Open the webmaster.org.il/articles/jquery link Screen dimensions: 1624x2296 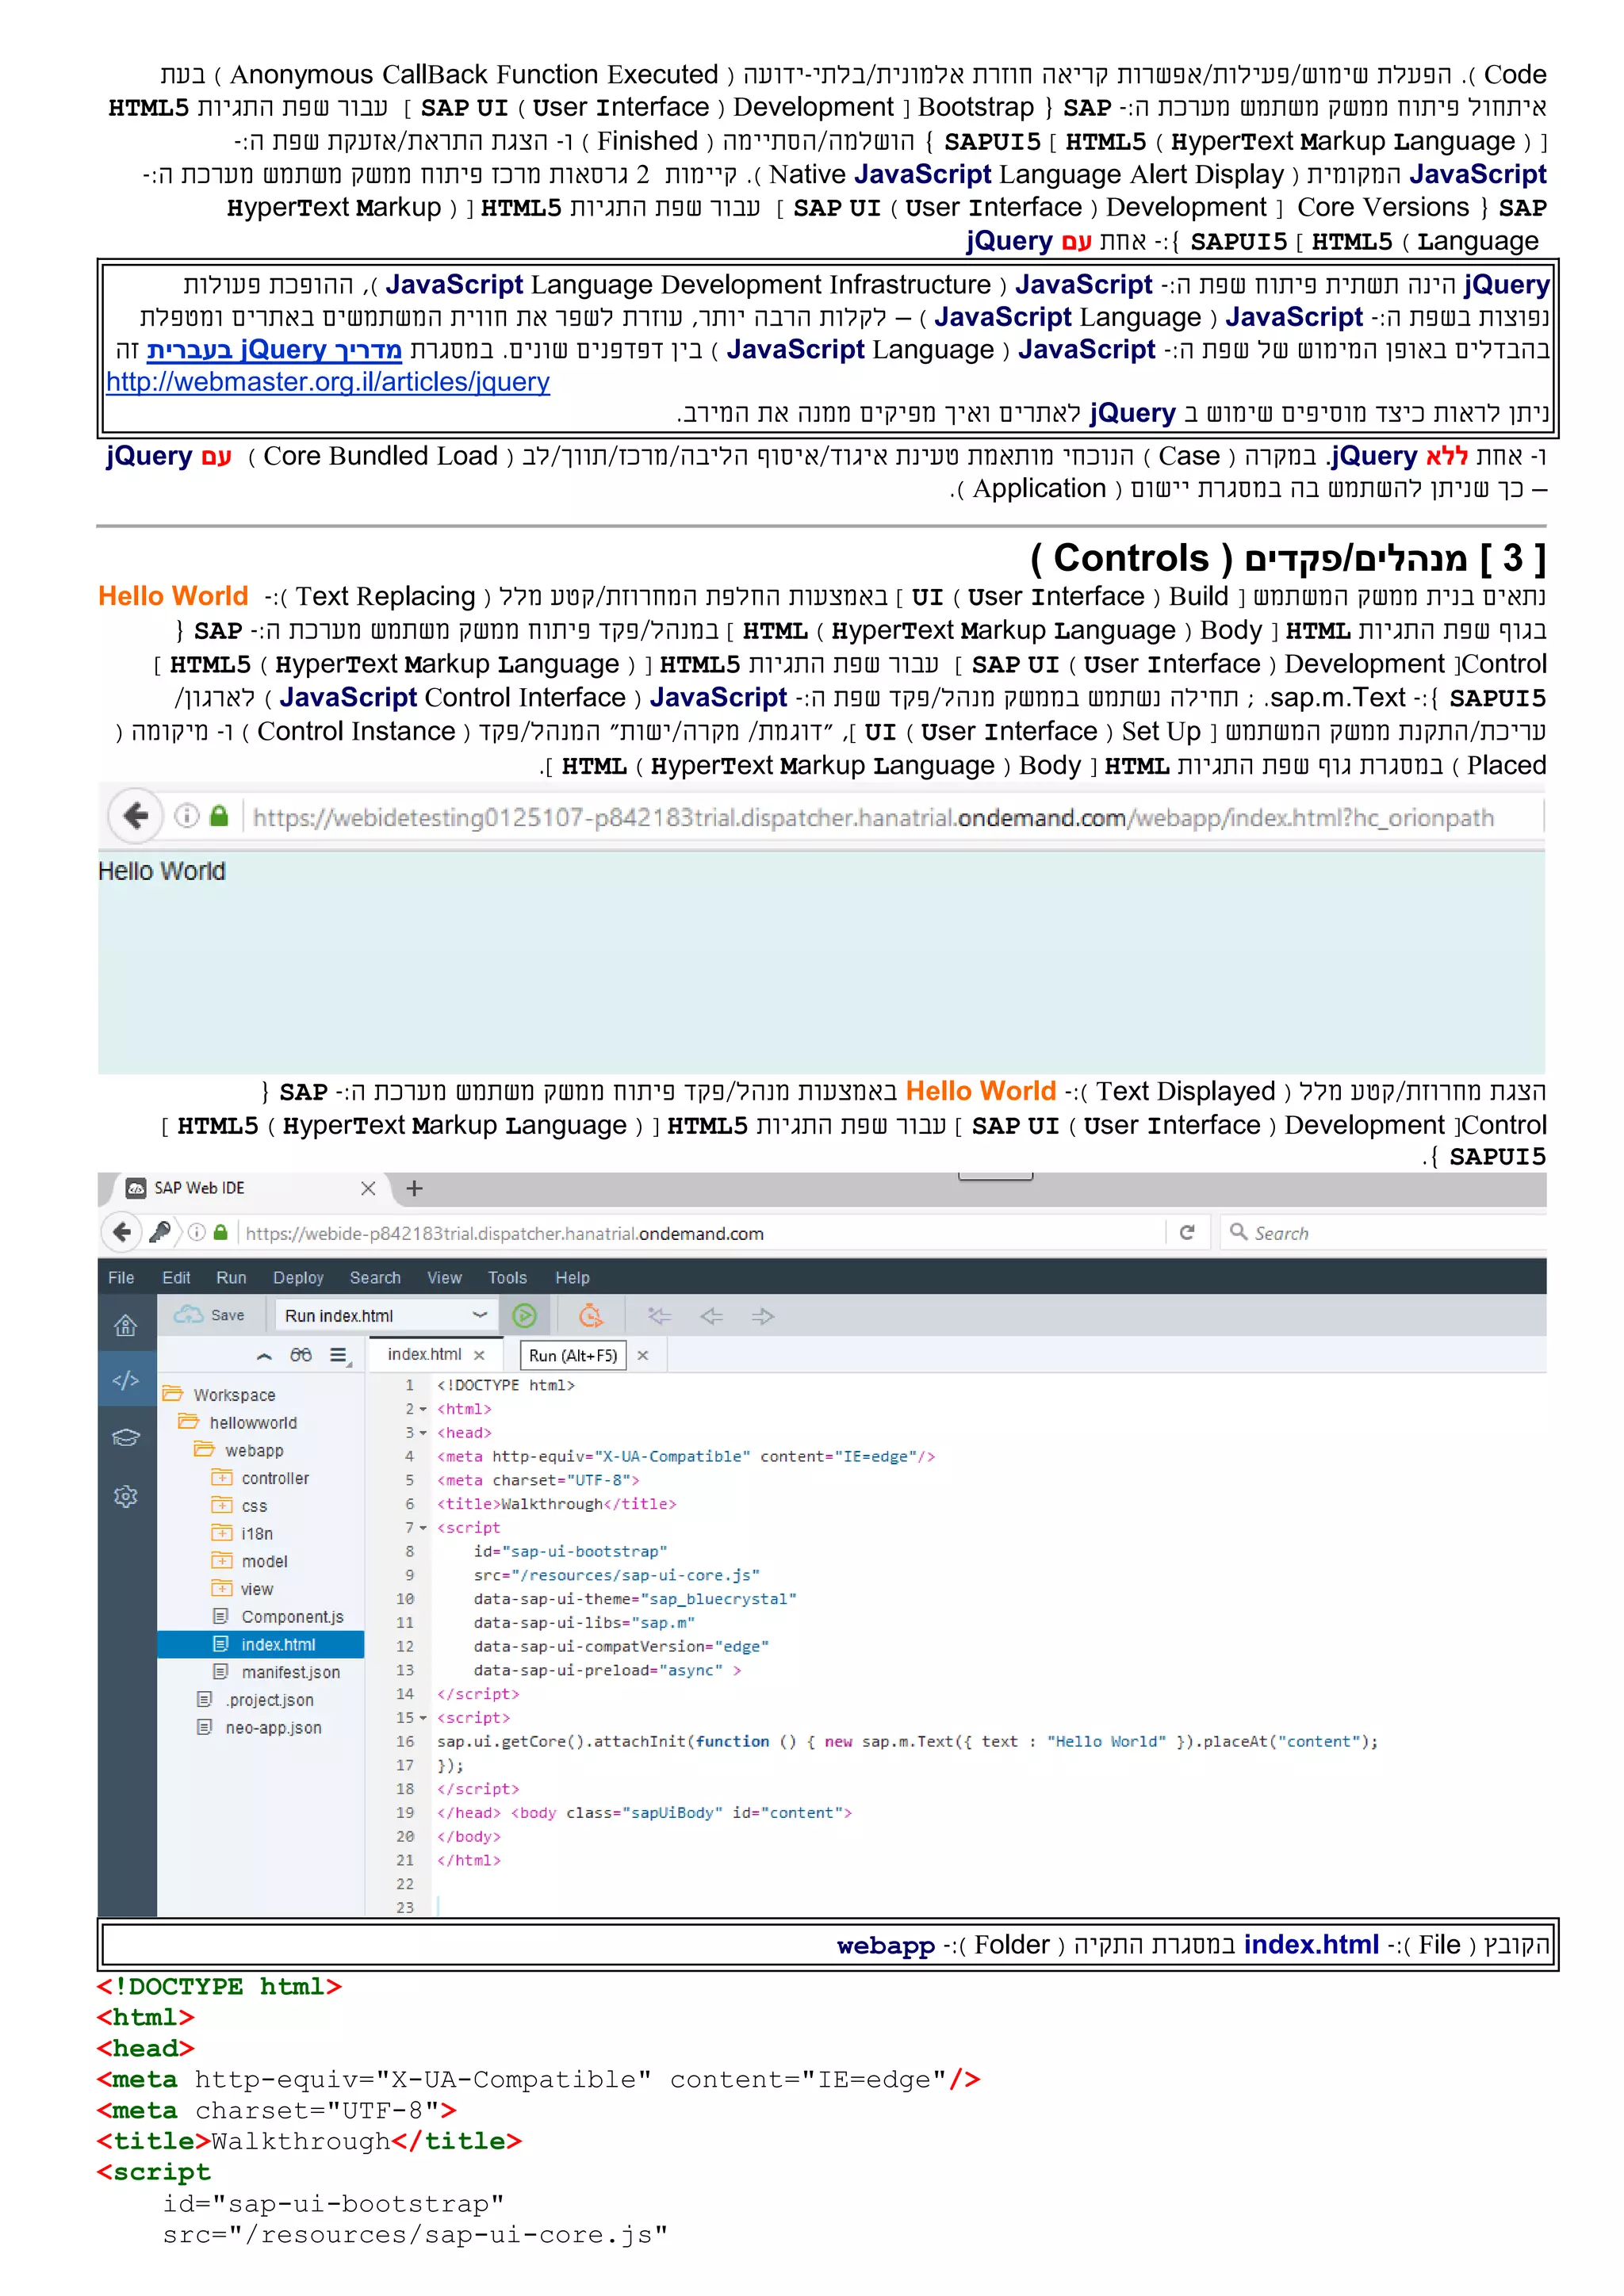pos(328,382)
